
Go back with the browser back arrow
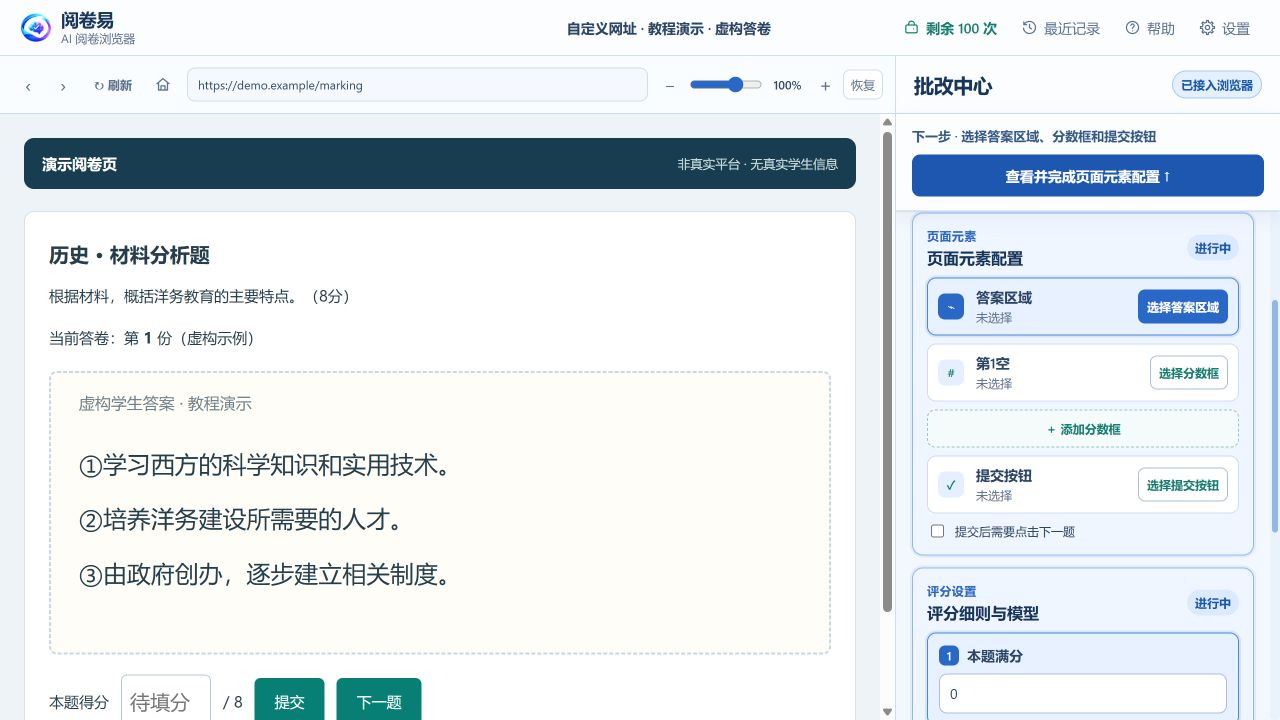click(x=28, y=86)
